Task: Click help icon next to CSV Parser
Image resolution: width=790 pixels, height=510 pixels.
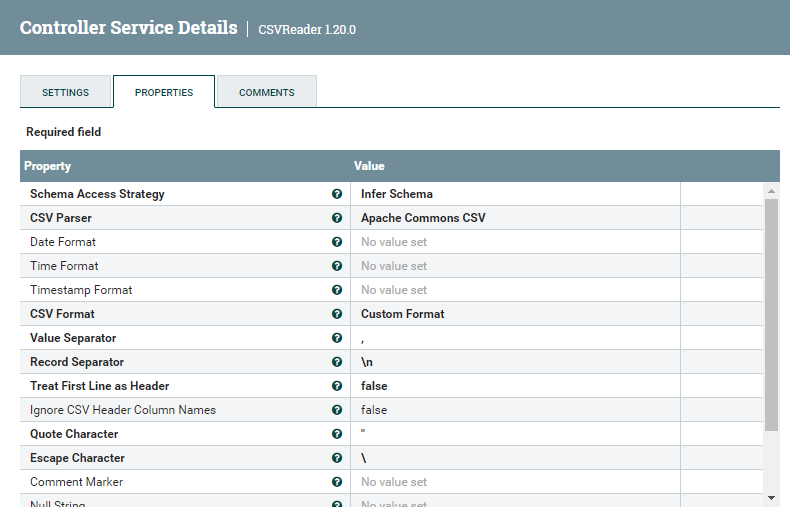Action: pyautogui.click(x=337, y=218)
